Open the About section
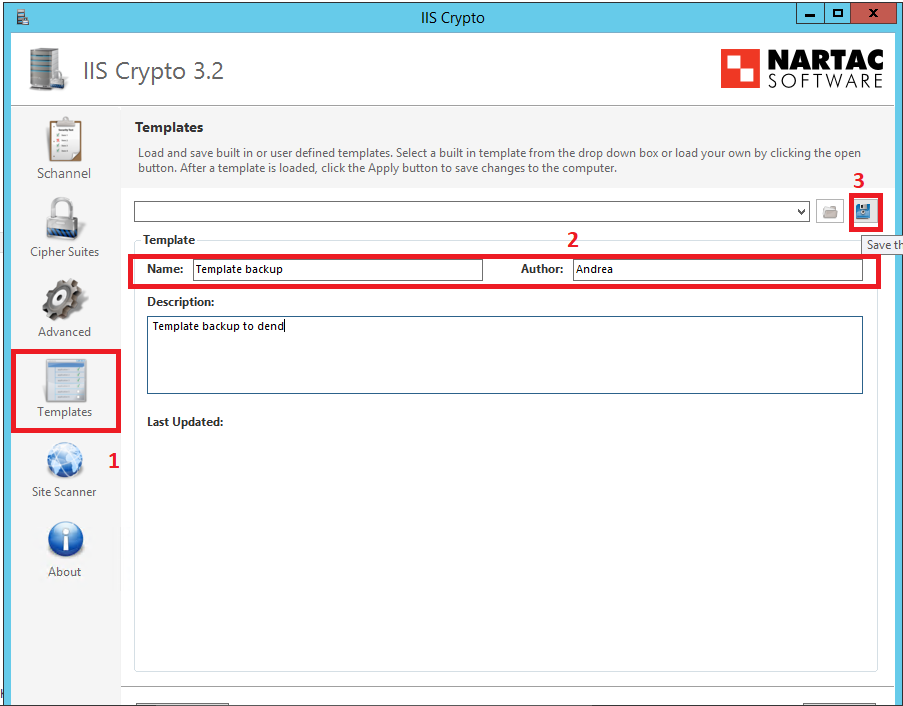Image resolution: width=903 pixels, height=706 pixels. point(64,549)
